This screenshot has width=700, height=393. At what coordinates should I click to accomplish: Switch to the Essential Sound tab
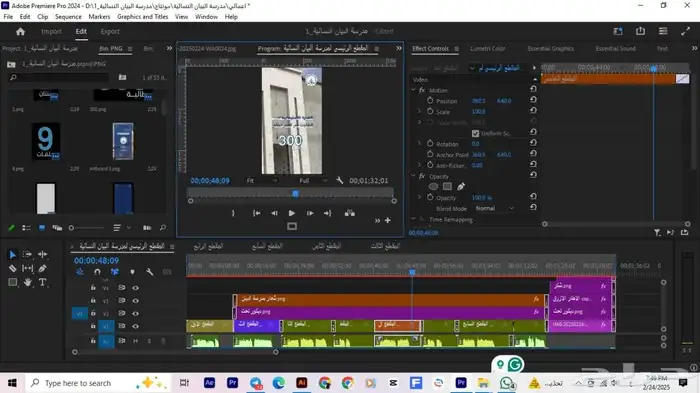(615, 48)
